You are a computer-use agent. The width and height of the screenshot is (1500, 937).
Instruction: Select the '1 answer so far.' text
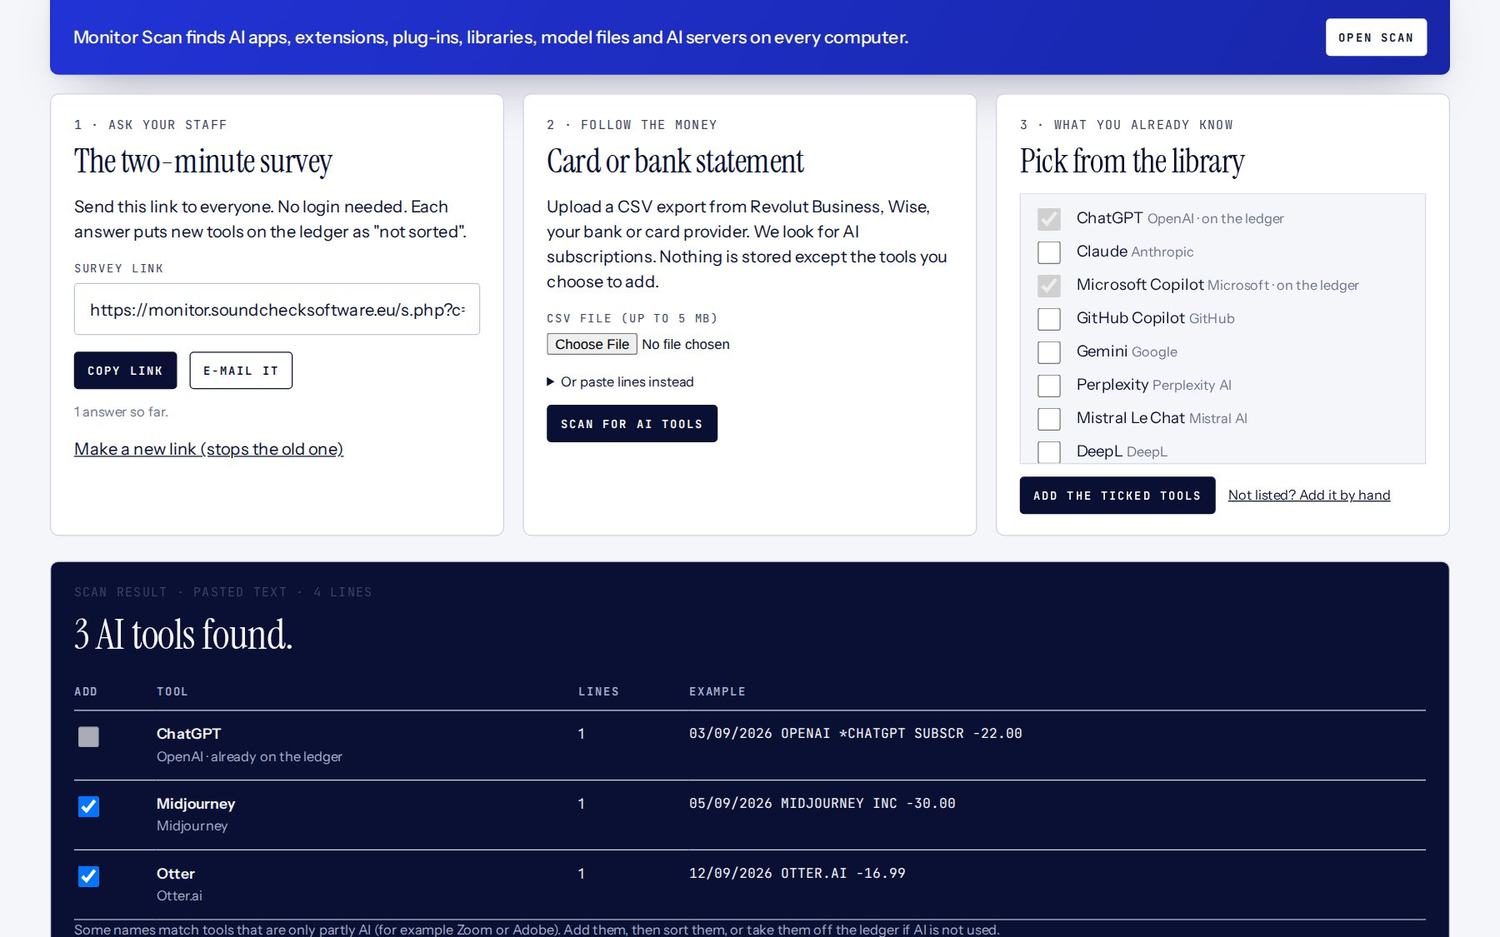(121, 412)
